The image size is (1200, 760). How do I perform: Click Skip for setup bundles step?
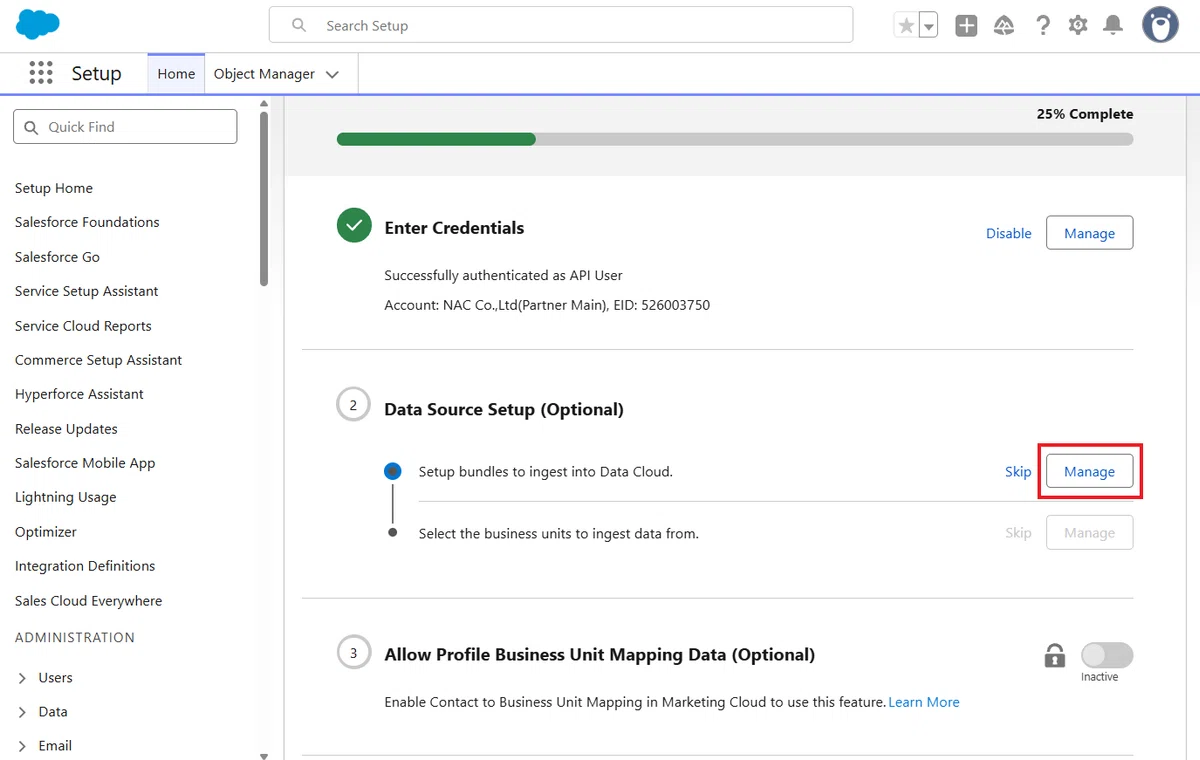[1018, 471]
